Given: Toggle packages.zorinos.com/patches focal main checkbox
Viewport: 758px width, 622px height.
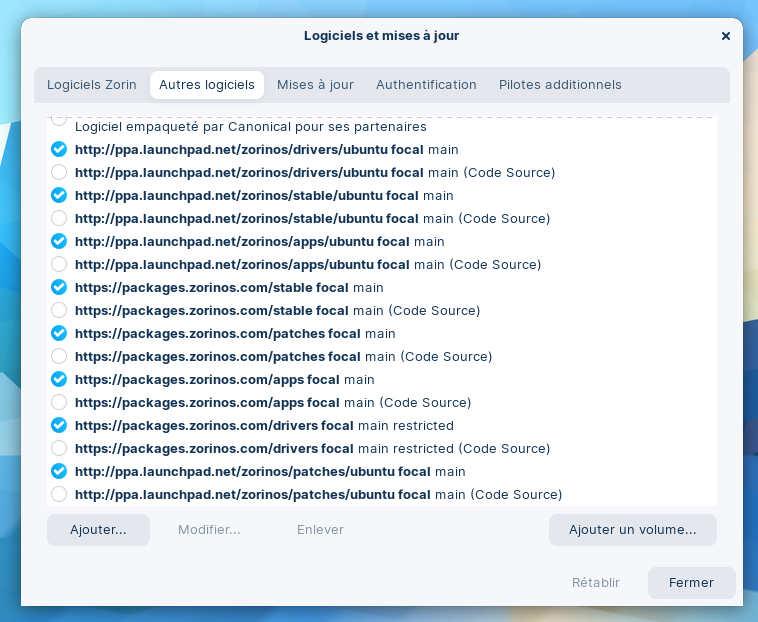Looking at the screenshot, I should click(x=59, y=333).
